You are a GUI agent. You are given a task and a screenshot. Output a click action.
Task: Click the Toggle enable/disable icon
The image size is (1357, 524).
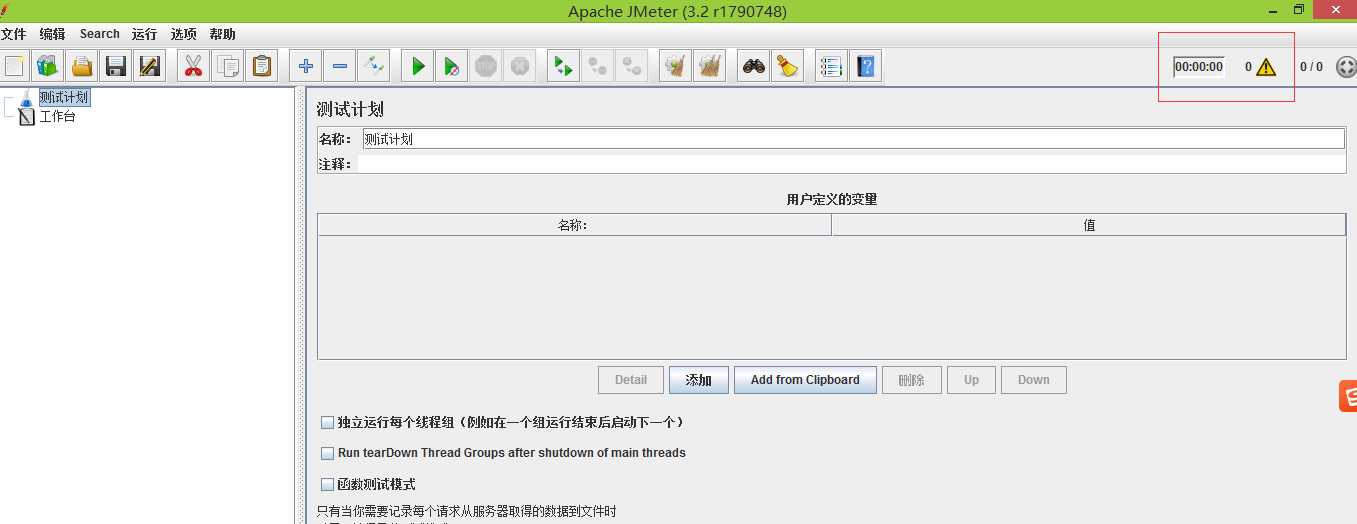(x=374, y=67)
